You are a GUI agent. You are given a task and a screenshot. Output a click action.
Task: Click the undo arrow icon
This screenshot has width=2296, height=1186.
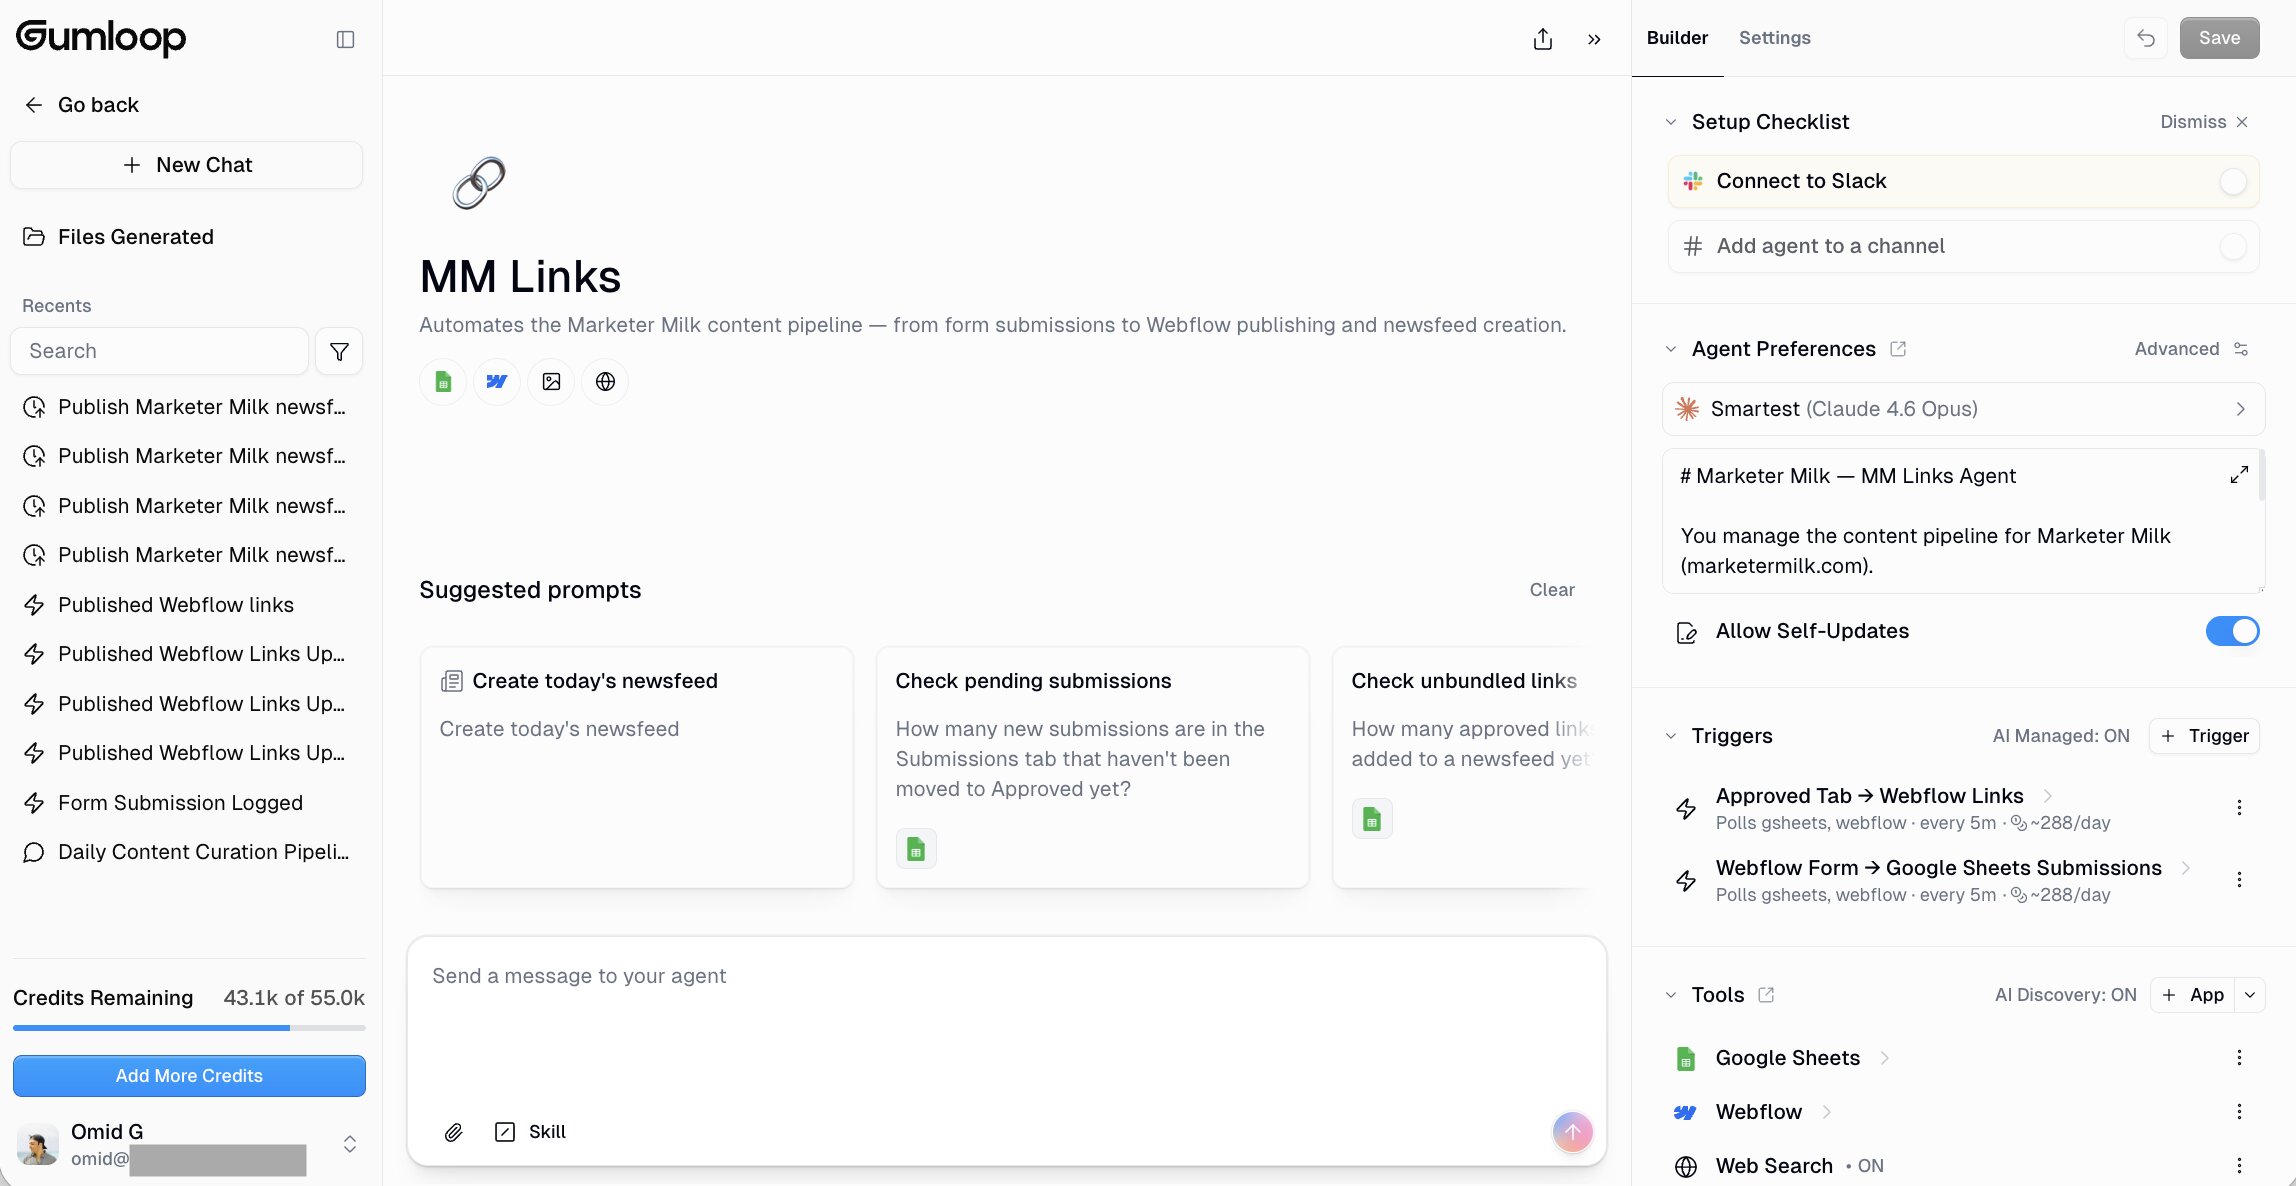2146,38
